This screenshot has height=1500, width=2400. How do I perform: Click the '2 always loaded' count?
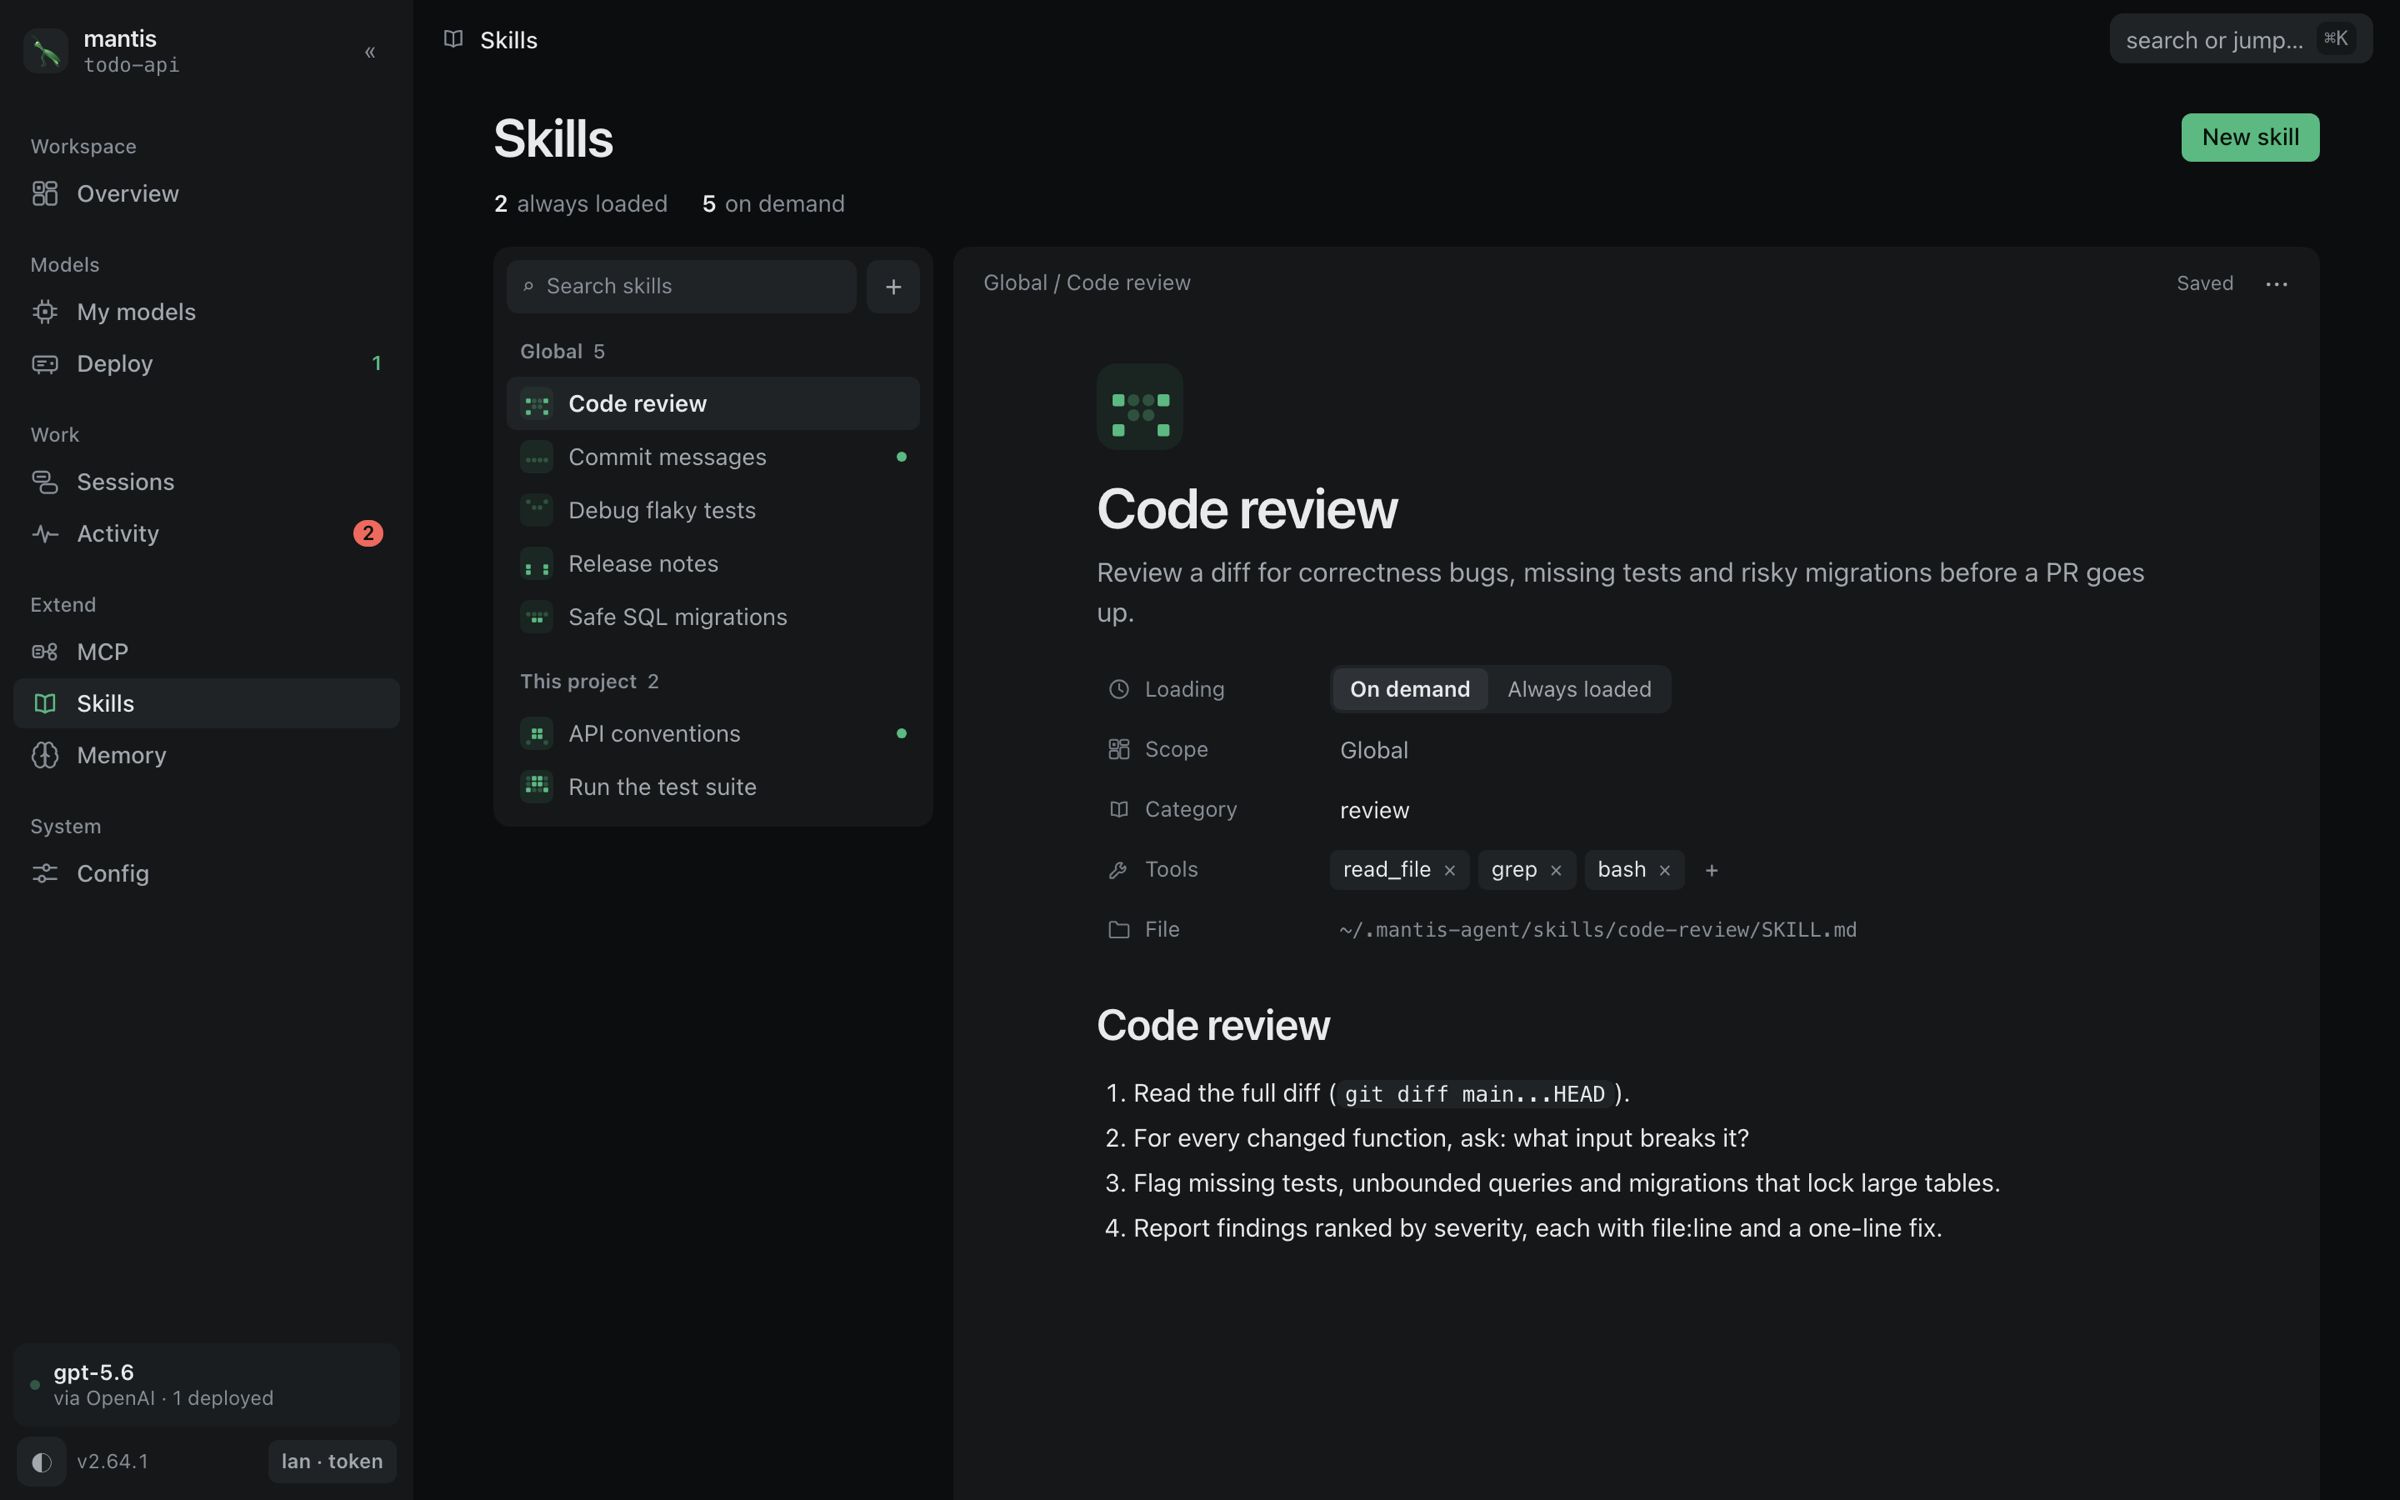click(580, 204)
